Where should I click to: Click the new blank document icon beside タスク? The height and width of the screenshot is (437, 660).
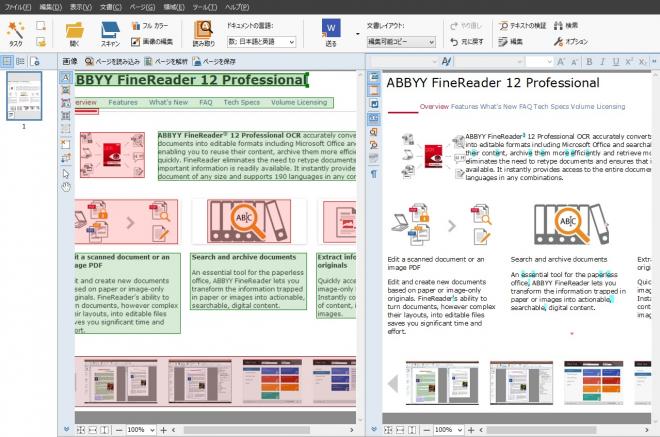coord(41,26)
